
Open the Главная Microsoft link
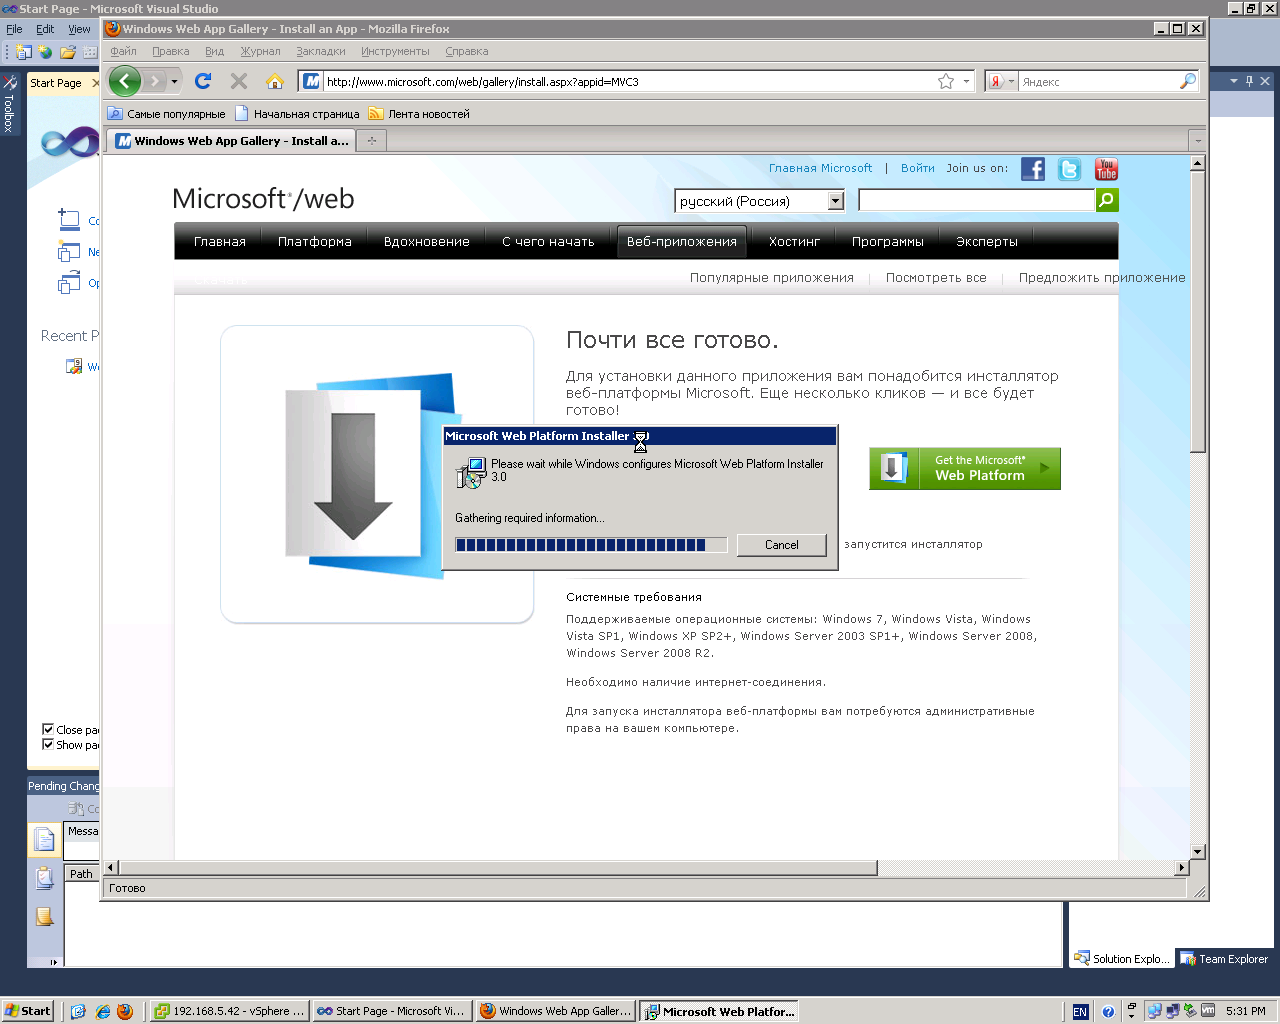pos(820,168)
